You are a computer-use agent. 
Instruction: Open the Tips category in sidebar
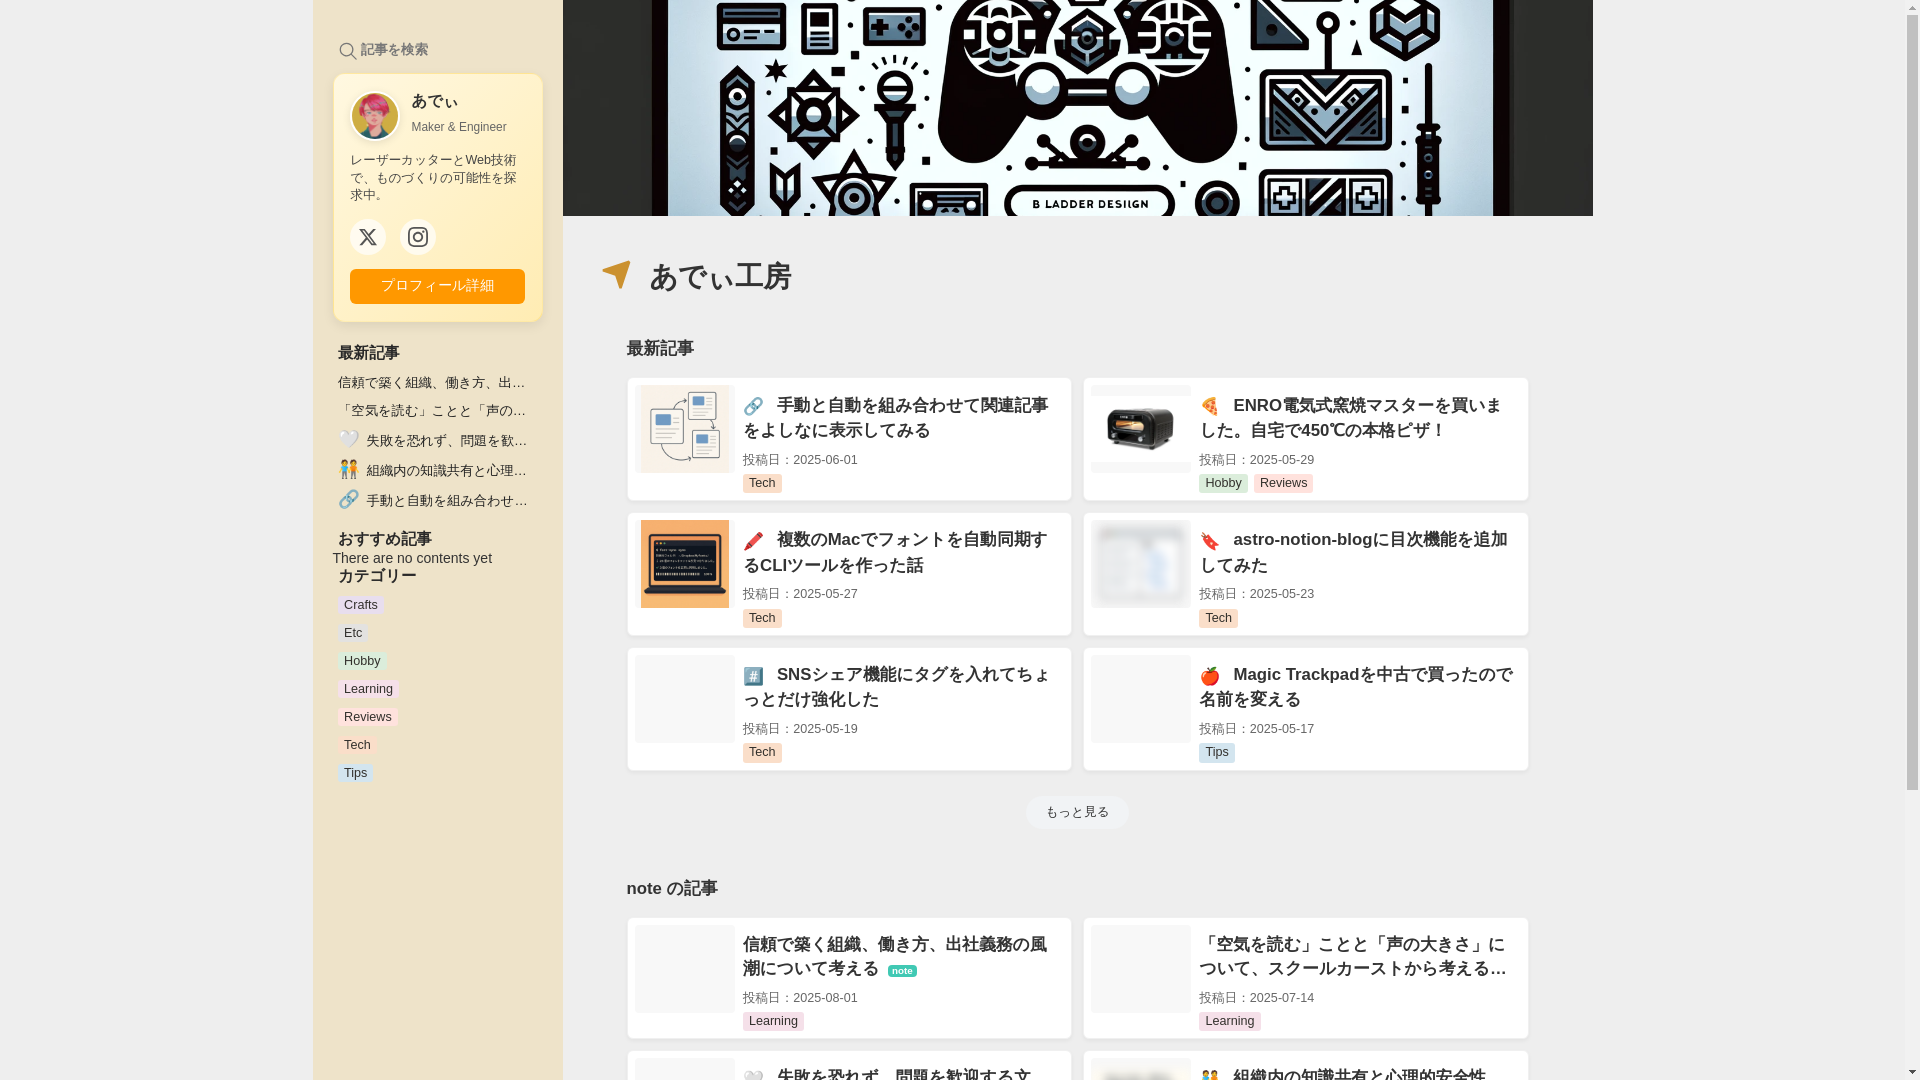[x=355, y=773]
